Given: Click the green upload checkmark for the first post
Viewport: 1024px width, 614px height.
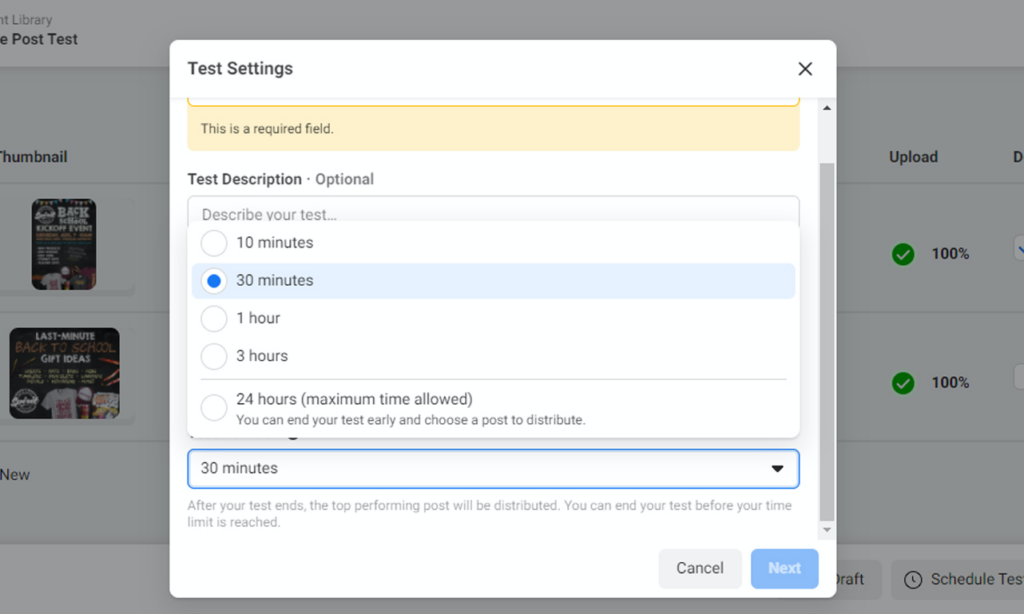Looking at the screenshot, I should [902, 254].
